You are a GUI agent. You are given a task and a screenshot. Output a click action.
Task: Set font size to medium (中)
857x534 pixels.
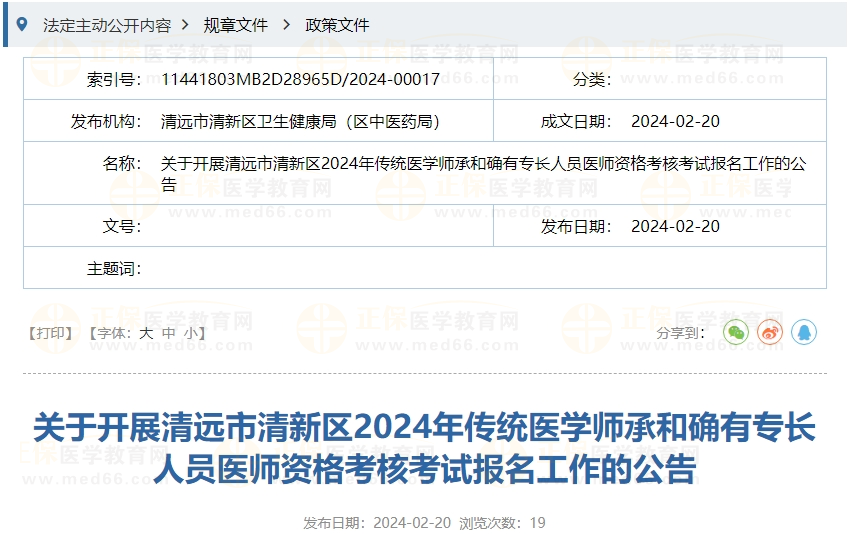point(169,333)
